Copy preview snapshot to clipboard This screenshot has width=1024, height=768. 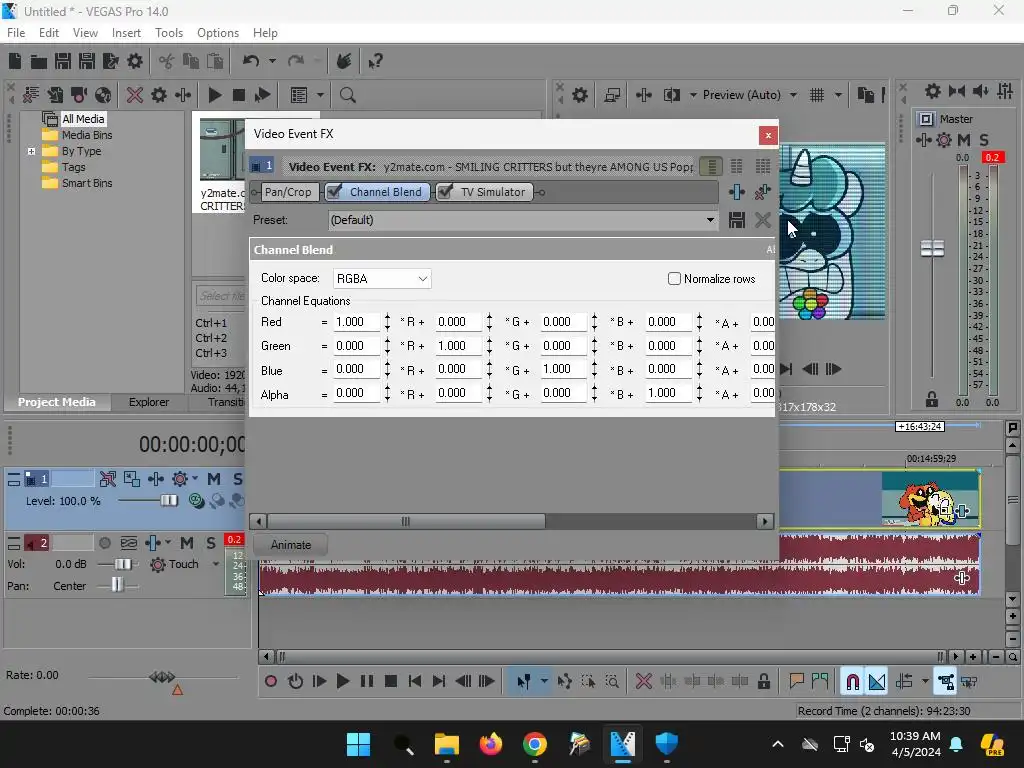pos(865,95)
